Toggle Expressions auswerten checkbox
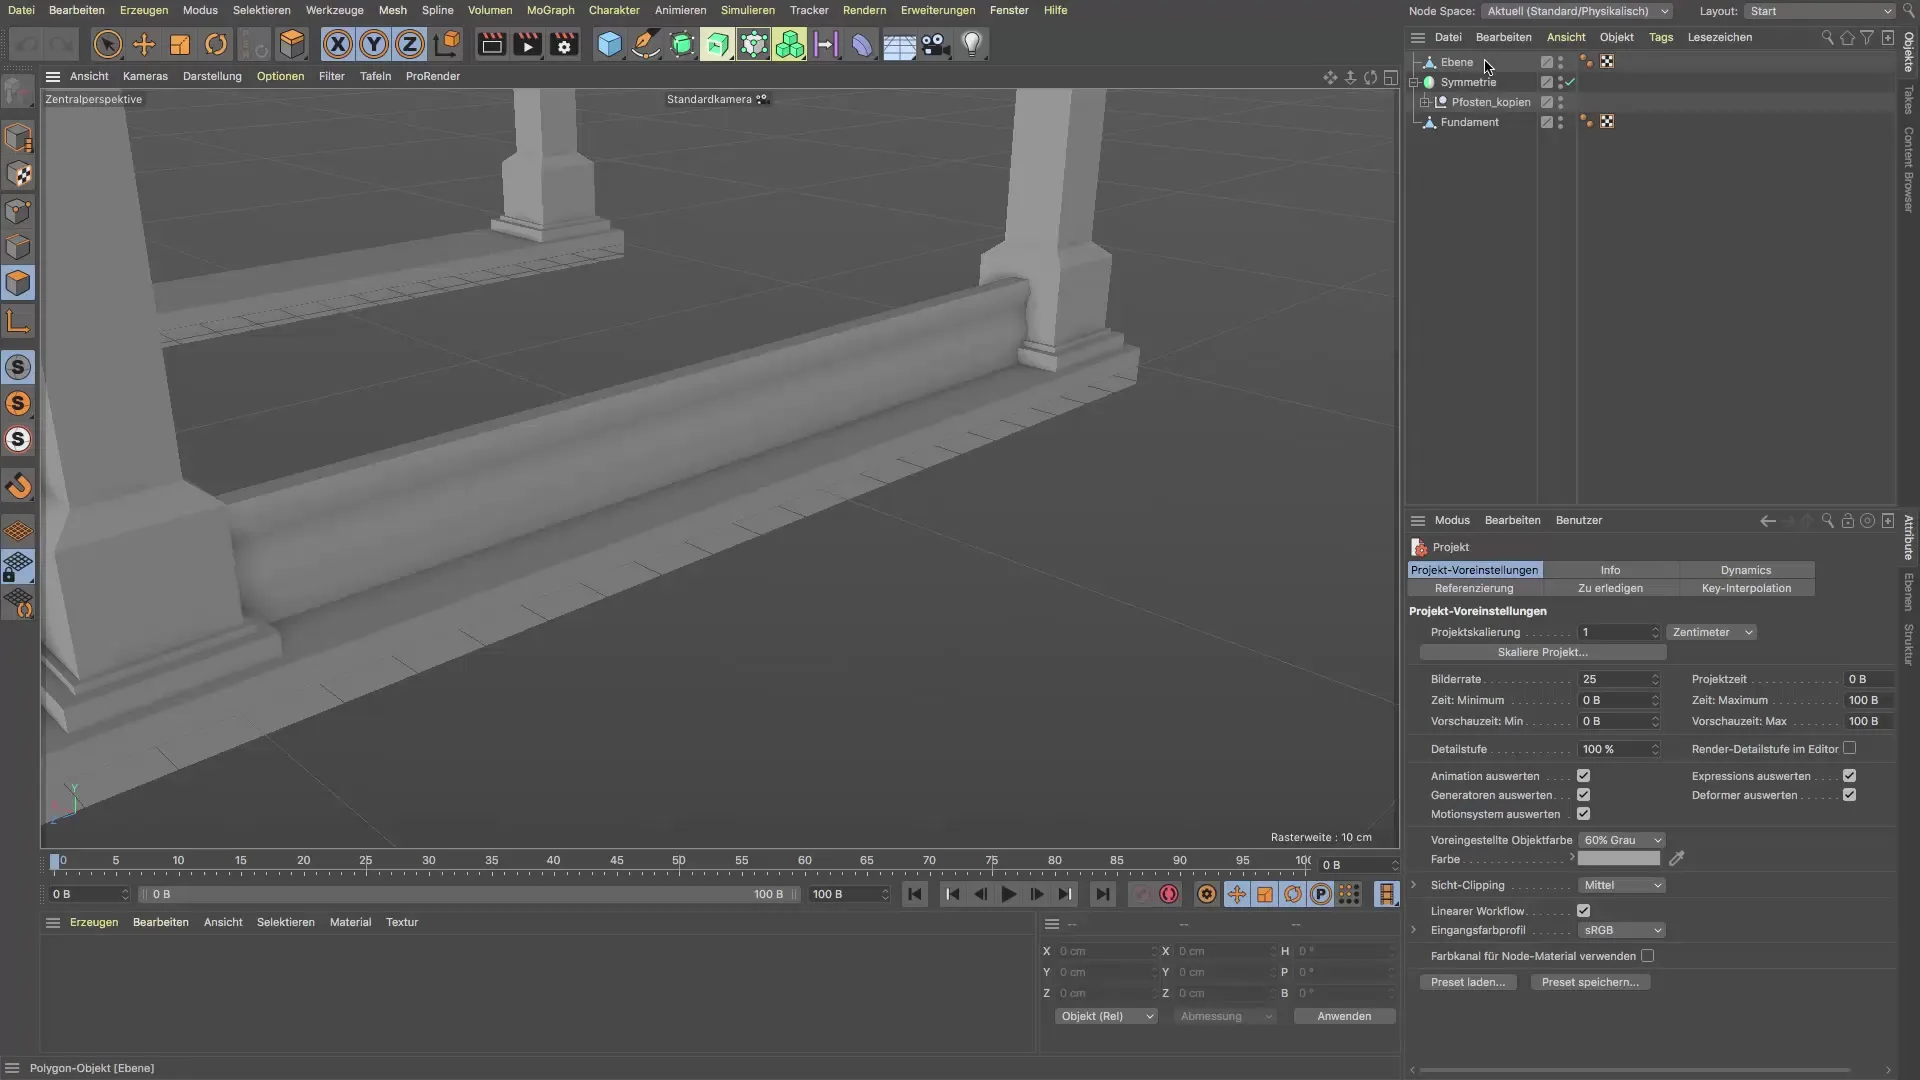The image size is (1920, 1080). pos(1849,776)
